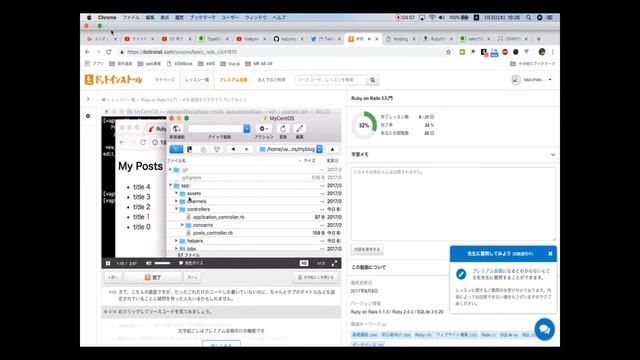Expand the channels folder
The height and width of the screenshot is (360, 640).
tap(176, 201)
